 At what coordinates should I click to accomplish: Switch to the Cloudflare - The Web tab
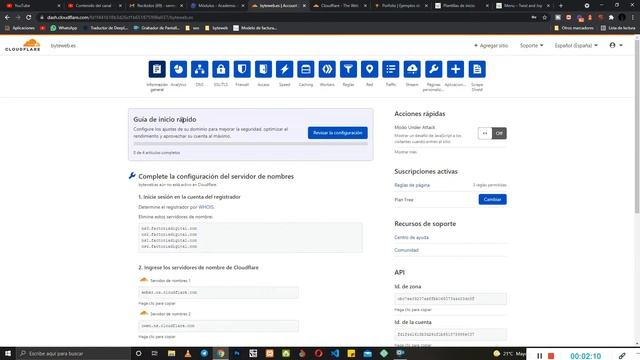[x=339, y=6]
